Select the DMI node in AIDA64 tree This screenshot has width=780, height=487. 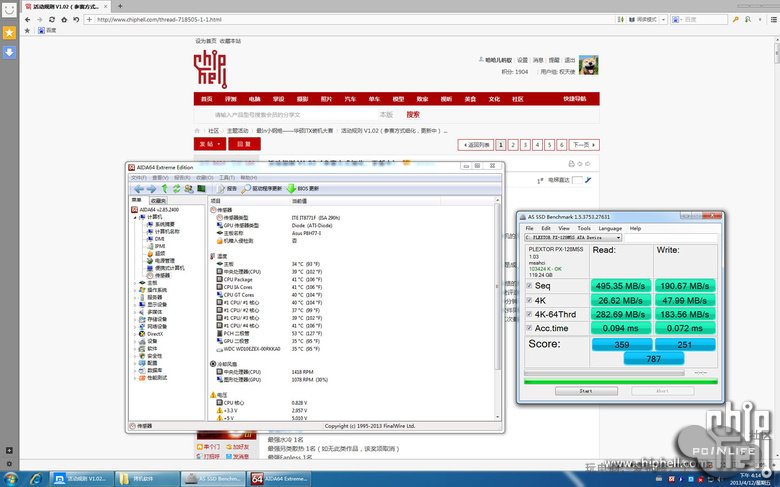155,239
